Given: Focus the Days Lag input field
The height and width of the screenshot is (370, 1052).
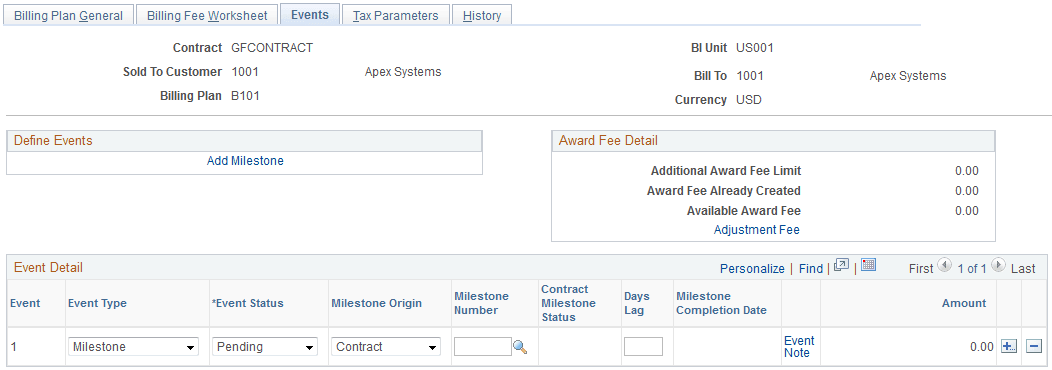Looking at the screenshot, I should point(643,346).
